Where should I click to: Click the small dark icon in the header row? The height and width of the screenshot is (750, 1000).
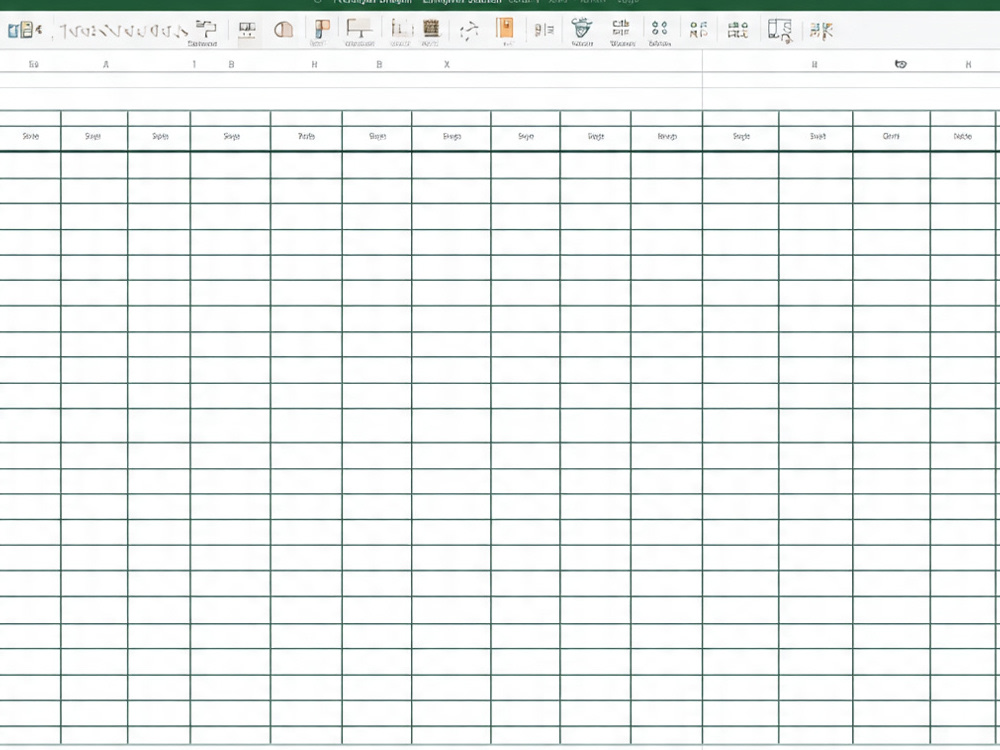901,64
